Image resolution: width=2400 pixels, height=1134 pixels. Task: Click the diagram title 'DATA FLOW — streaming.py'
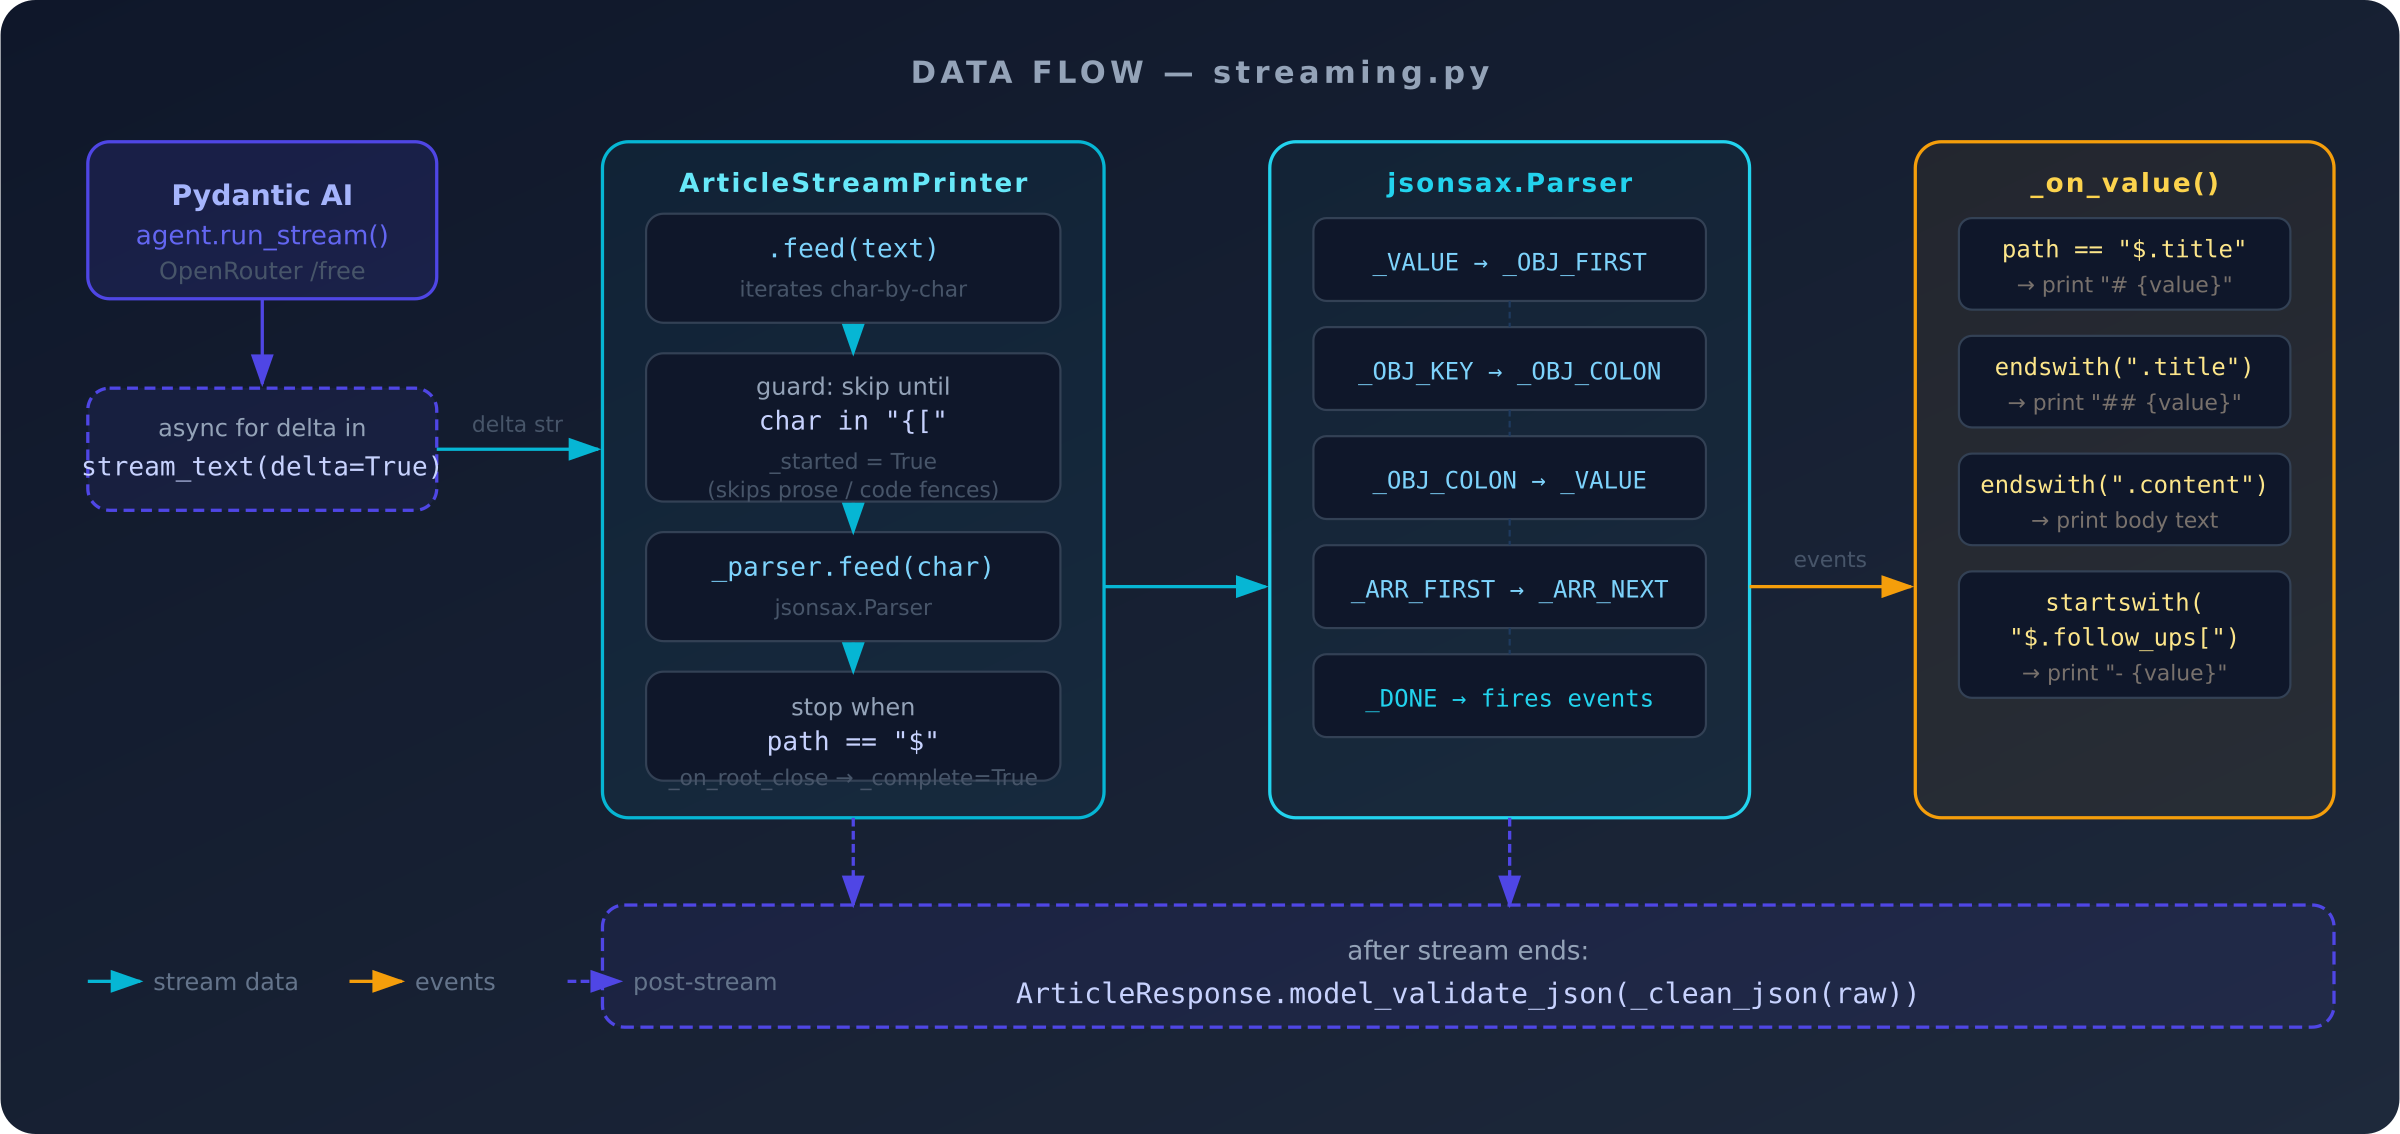[x=1200, y=72]
